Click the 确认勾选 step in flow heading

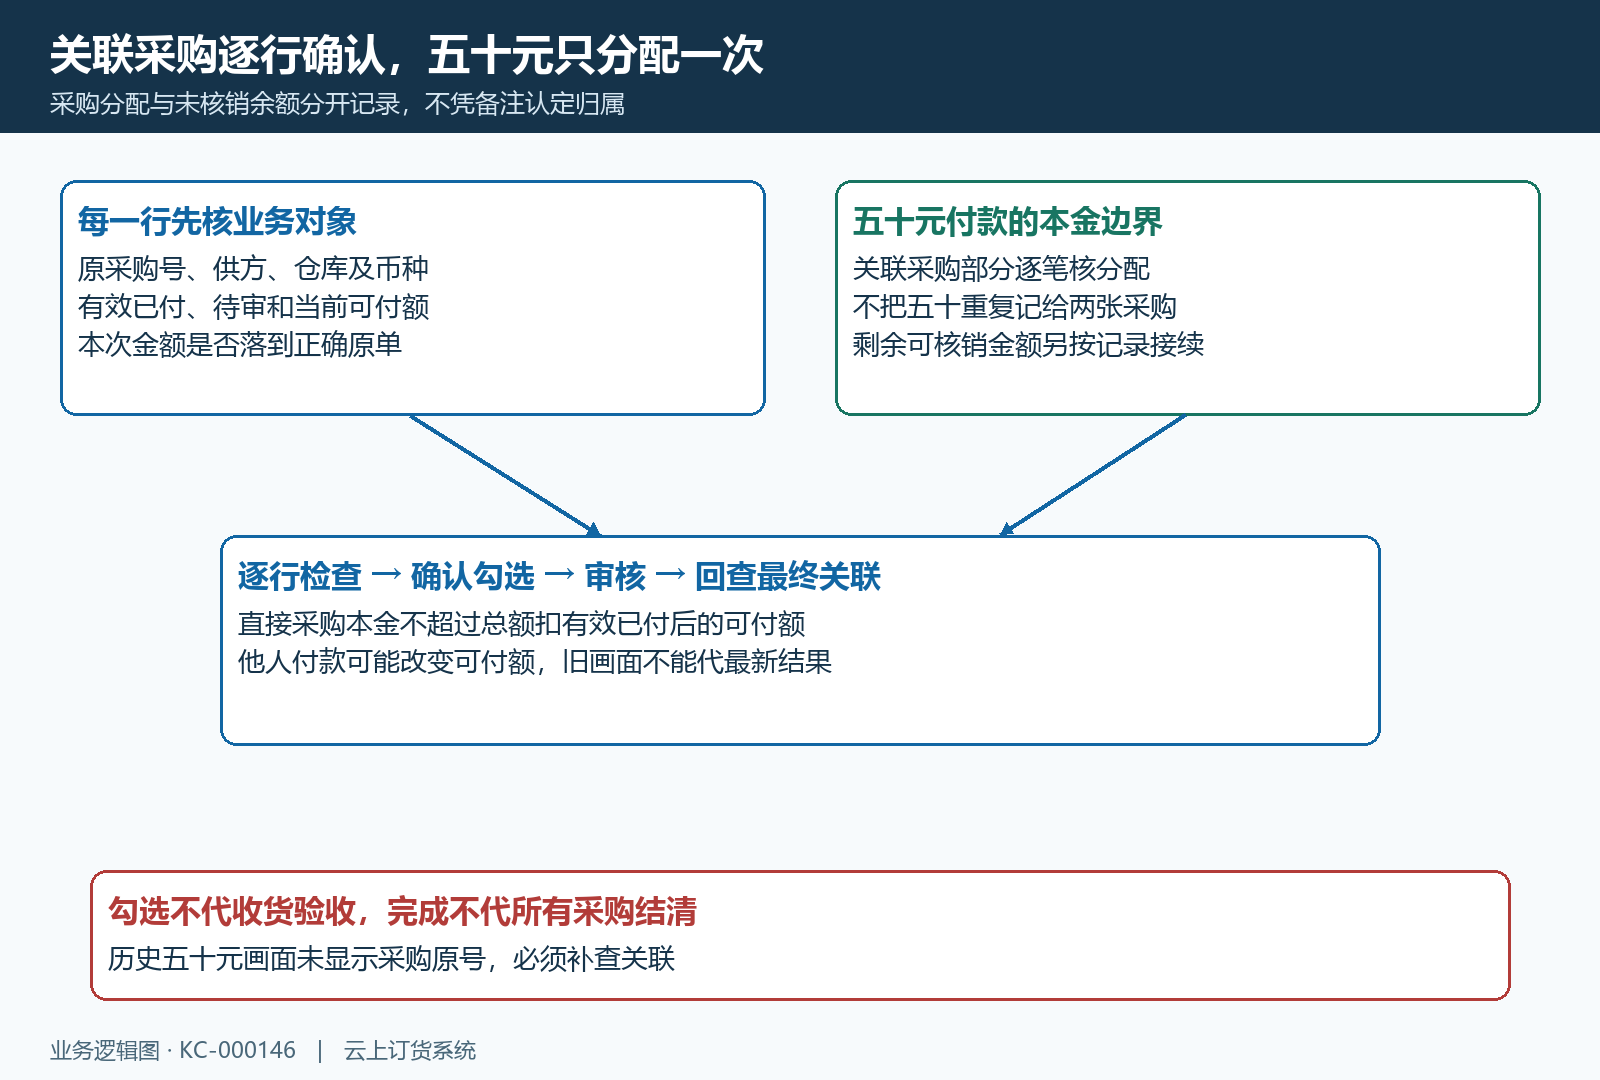point(473,576)
